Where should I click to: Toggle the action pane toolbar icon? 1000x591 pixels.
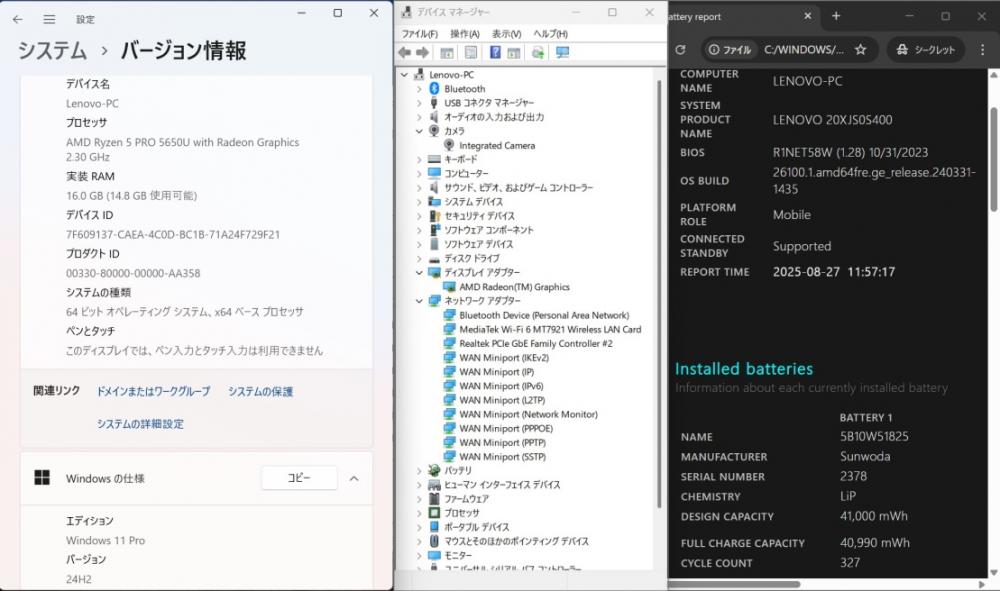[x=514, y=52]
